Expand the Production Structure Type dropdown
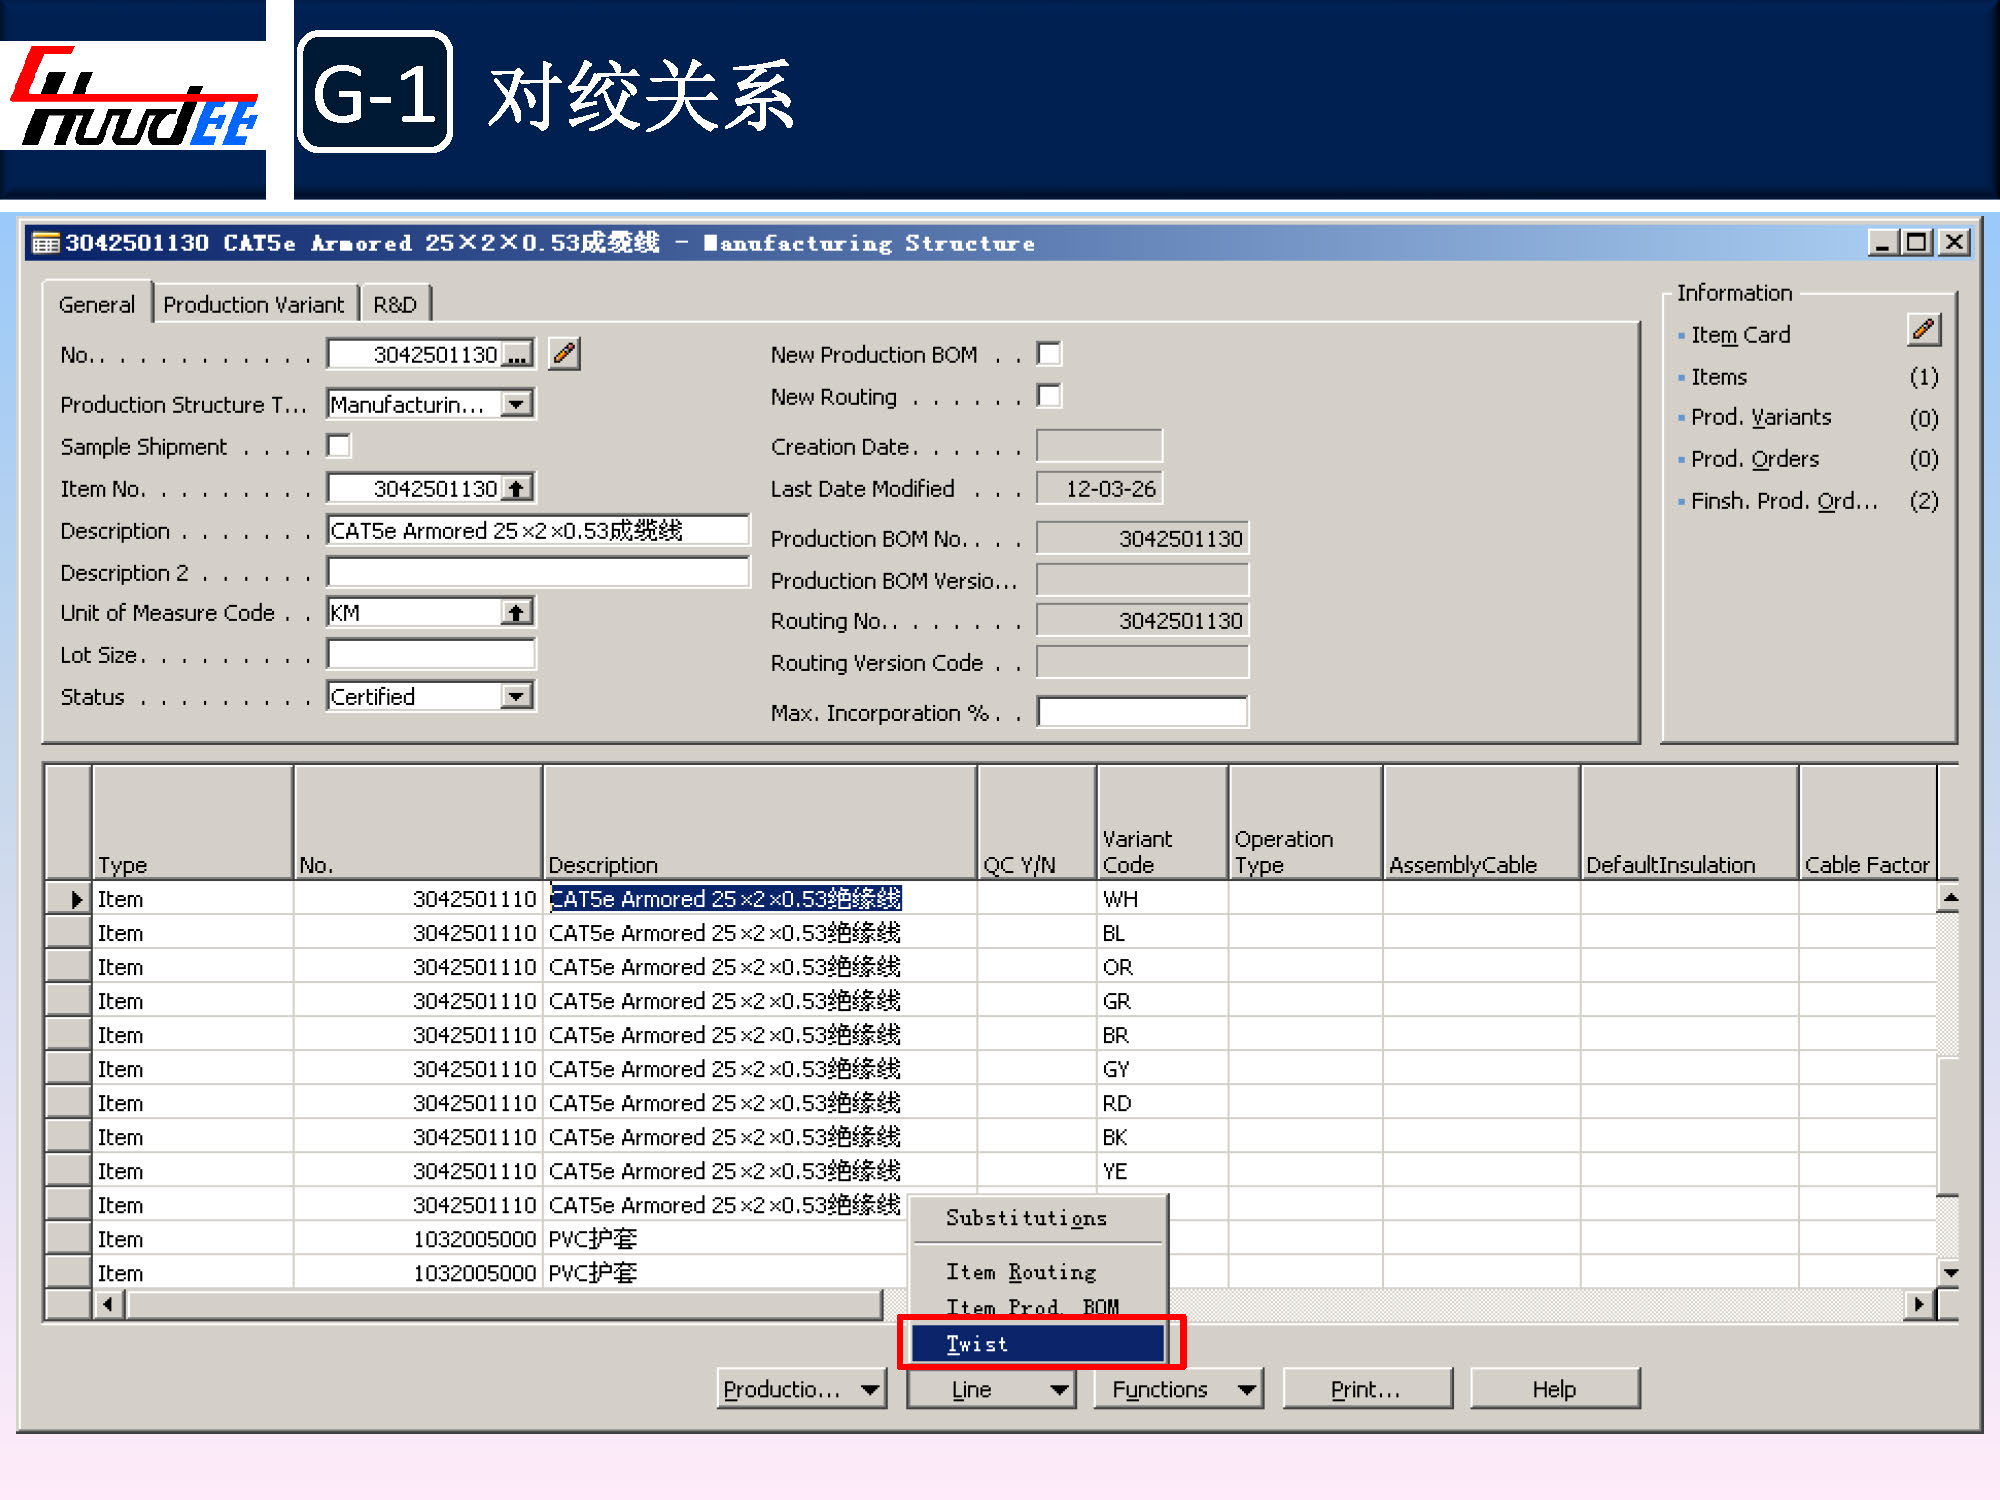Screen dimensions: 2000x1500 516,404
